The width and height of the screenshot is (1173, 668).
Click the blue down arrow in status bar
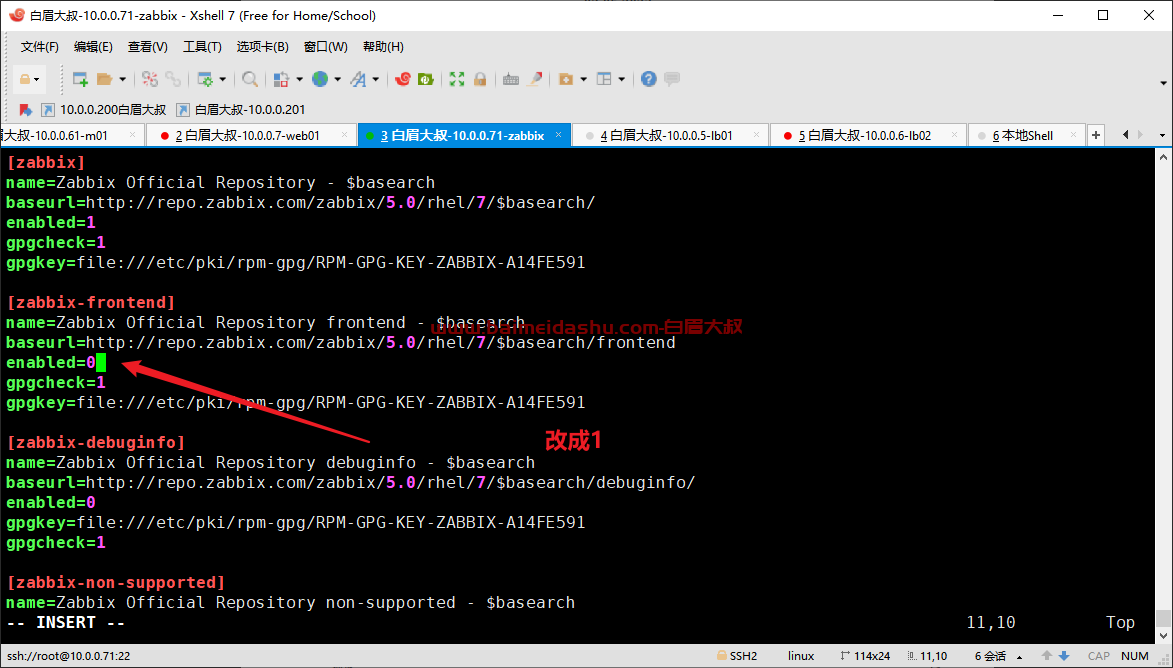(x=1064, y=656)
